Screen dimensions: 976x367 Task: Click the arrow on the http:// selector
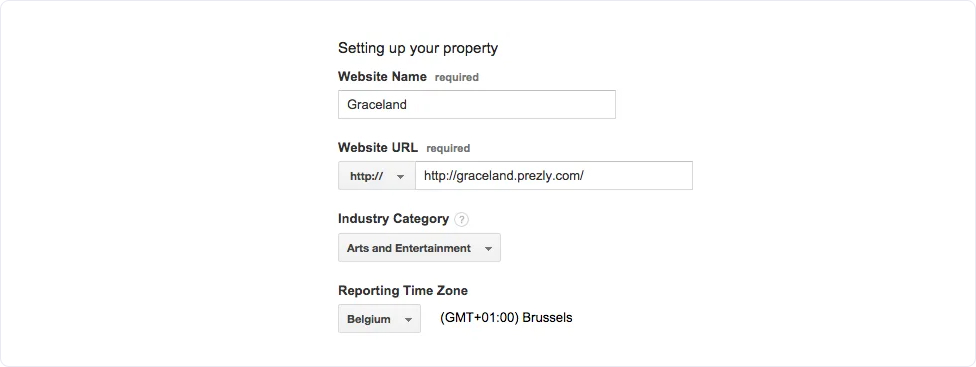[x=400, y=177]
